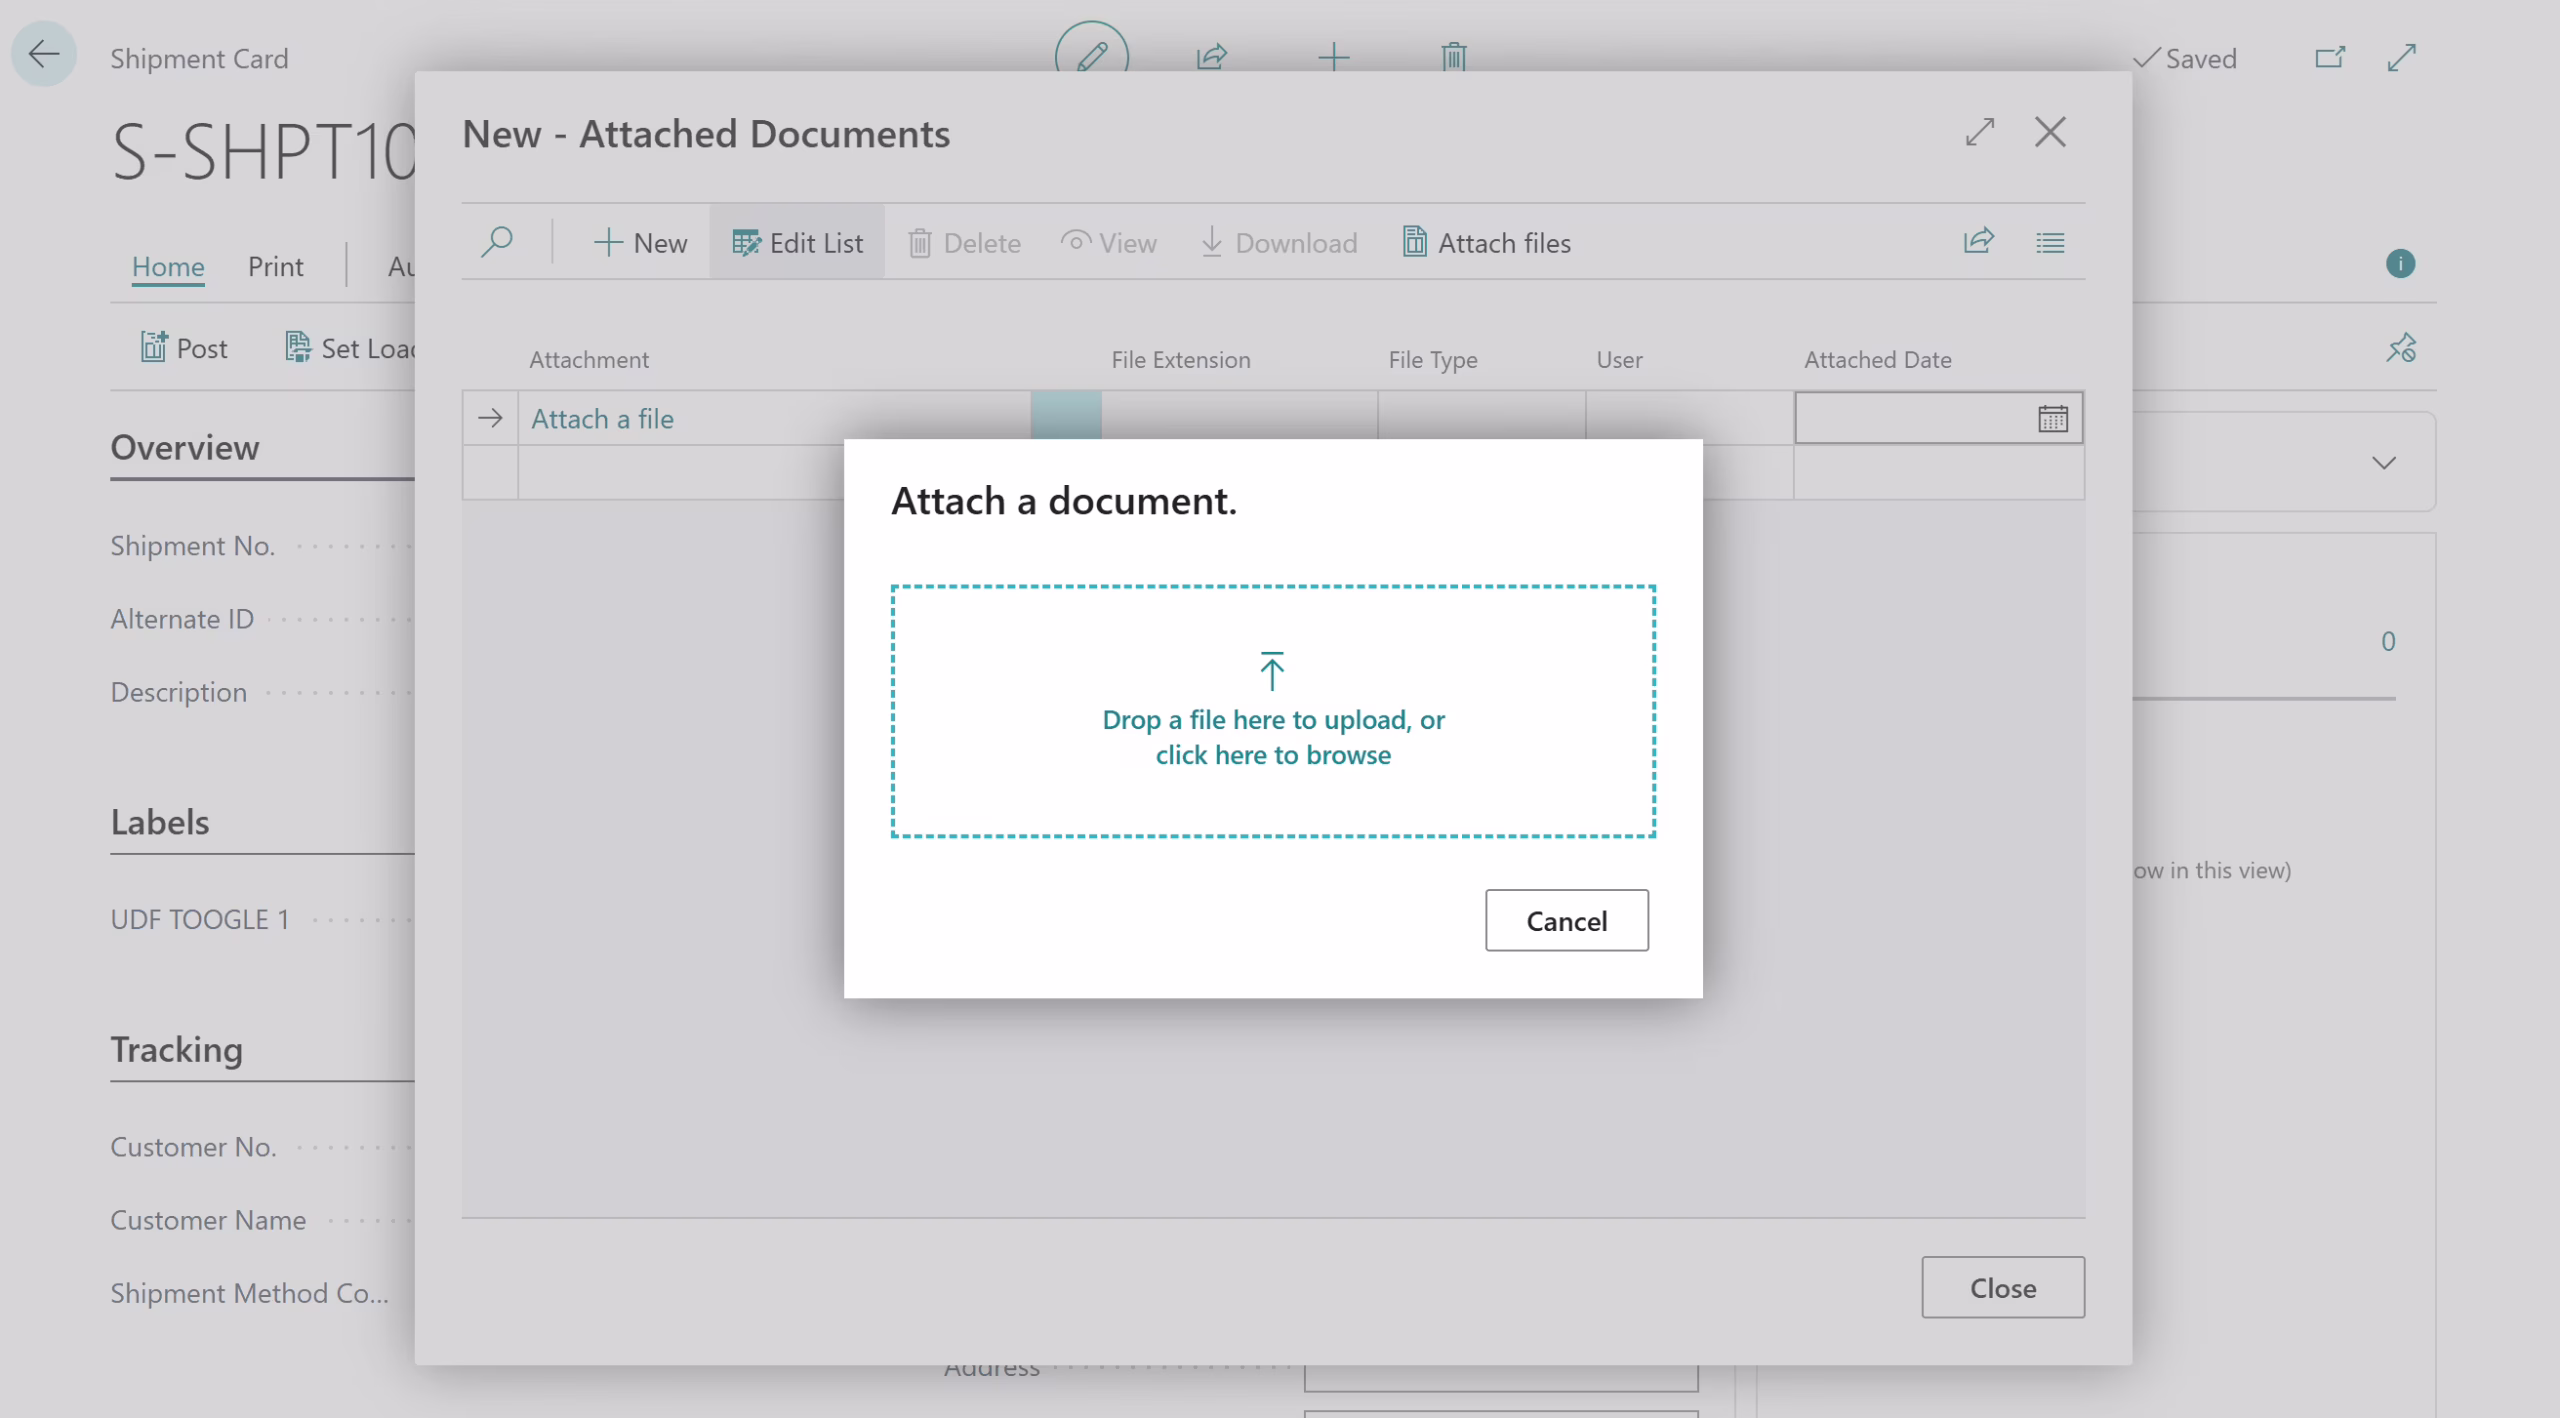The height and width of the screenshot is (1418, 2560).
Task: Go back using the back arrow
Action: tap(43, 54)
